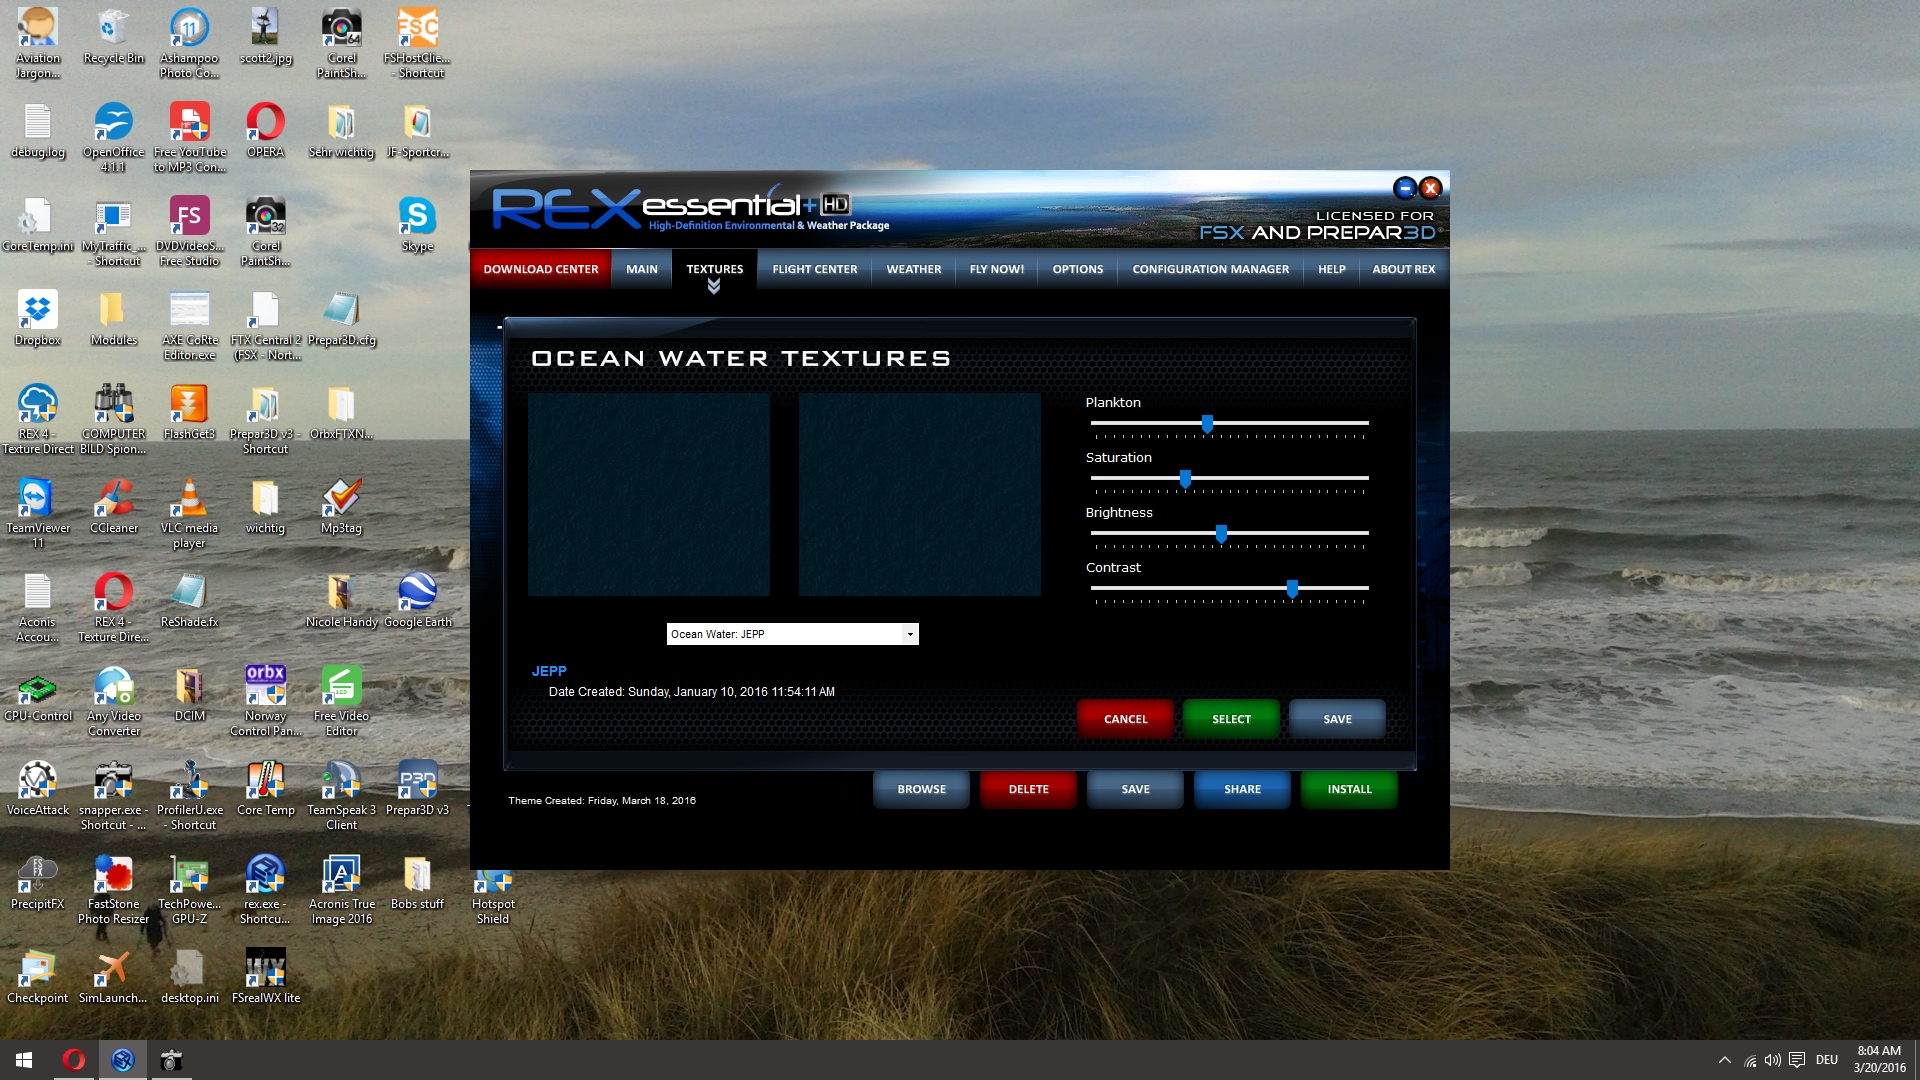Open the volume control in tray
Viewport: 1920px width, 1080px height.
1773,1060
